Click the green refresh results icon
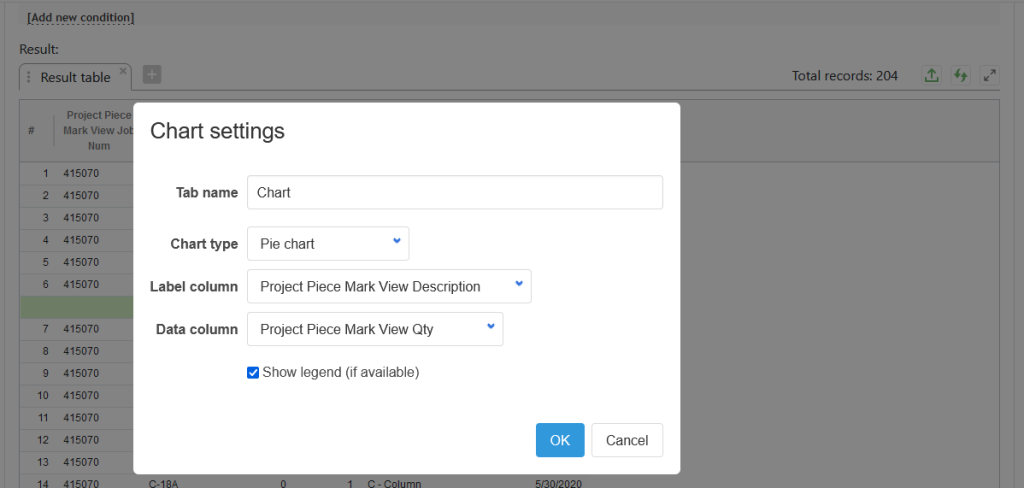This screenshot has width=1024, height=488. pyautogui.click(x=960, y=75)
